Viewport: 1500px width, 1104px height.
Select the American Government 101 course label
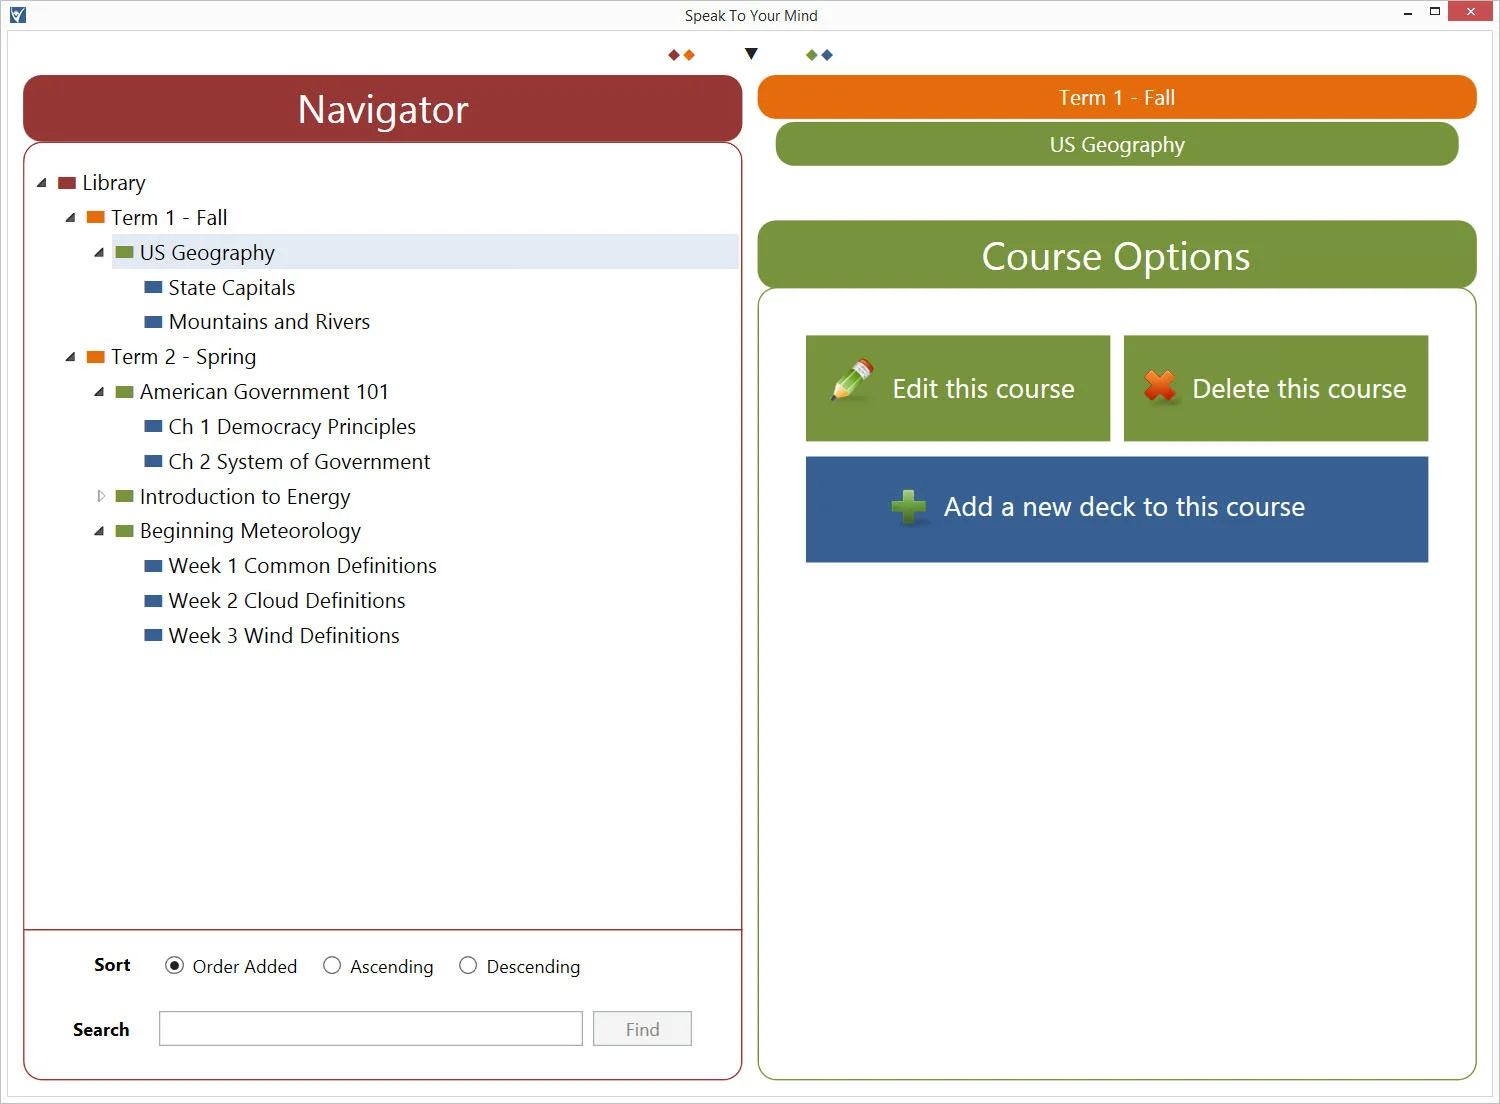point(264,392)
